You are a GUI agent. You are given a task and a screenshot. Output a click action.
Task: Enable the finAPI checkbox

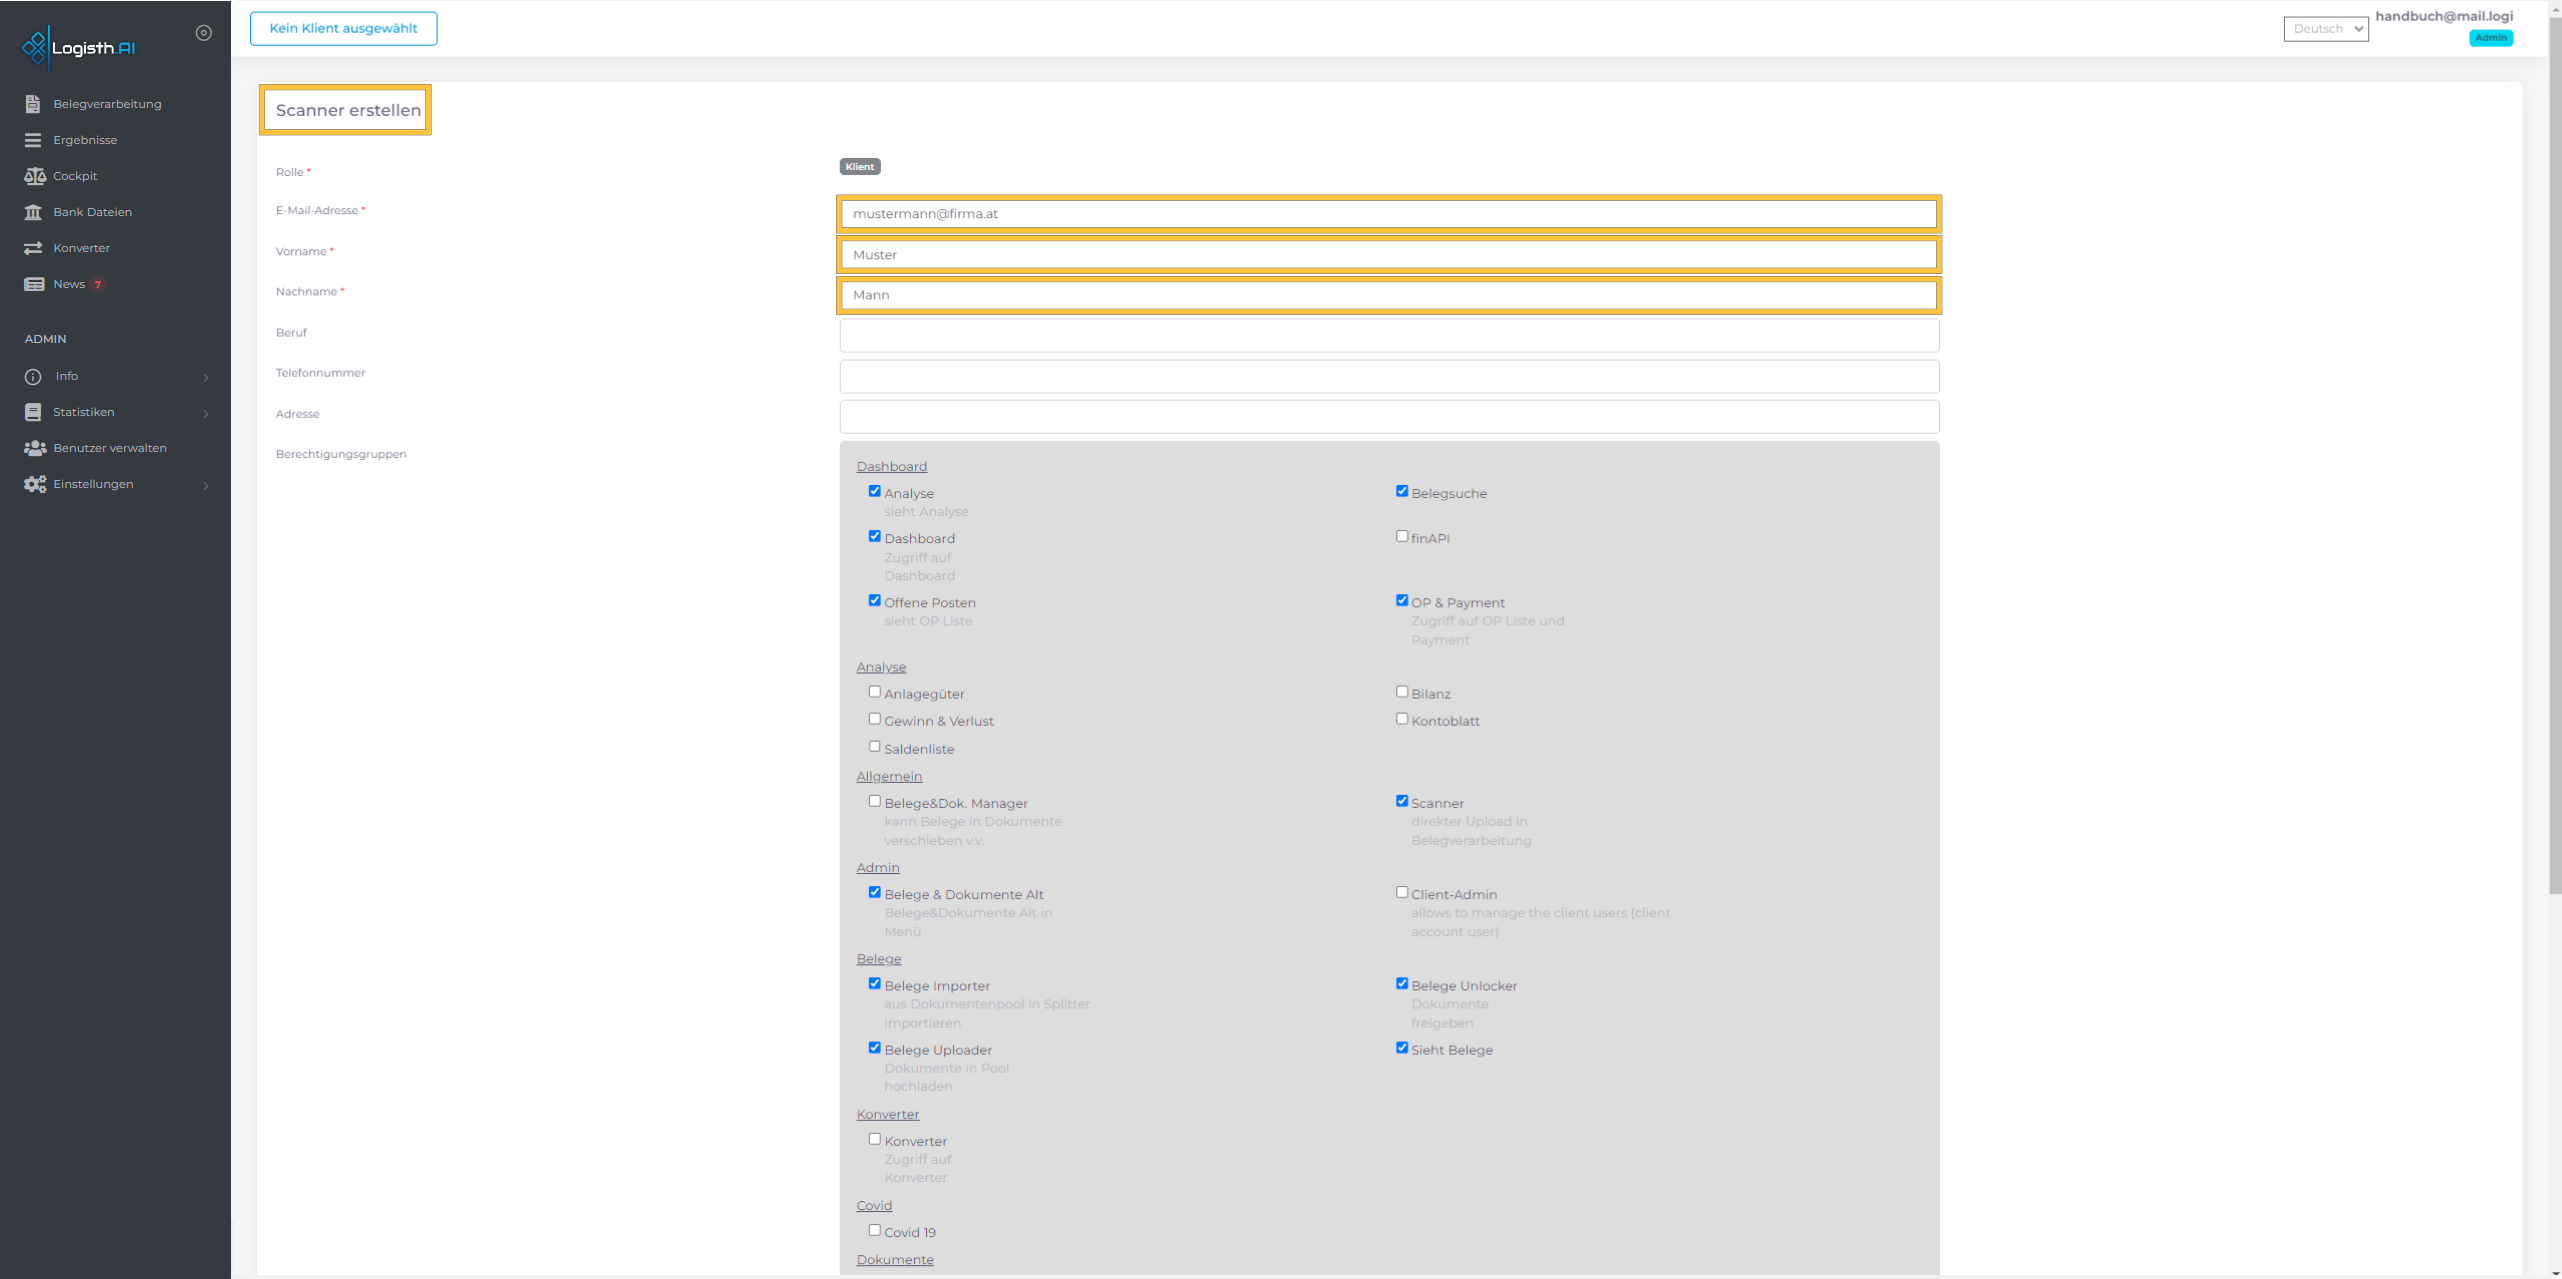click(1402, 536)
